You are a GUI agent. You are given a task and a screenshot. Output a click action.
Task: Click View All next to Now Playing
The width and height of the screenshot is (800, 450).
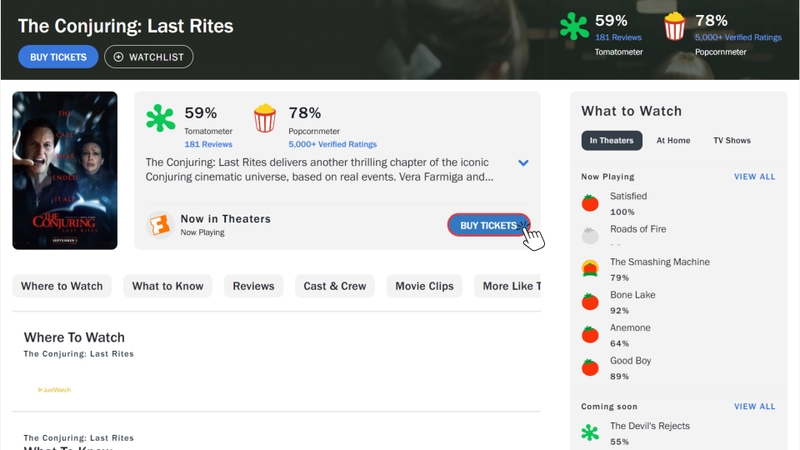click(x=754, y=177)
